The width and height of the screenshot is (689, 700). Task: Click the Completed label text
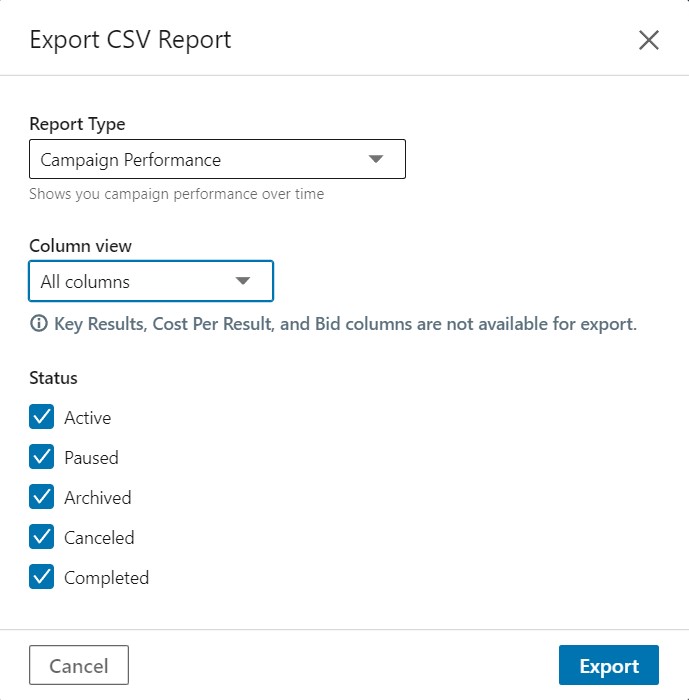pos(107,578)
